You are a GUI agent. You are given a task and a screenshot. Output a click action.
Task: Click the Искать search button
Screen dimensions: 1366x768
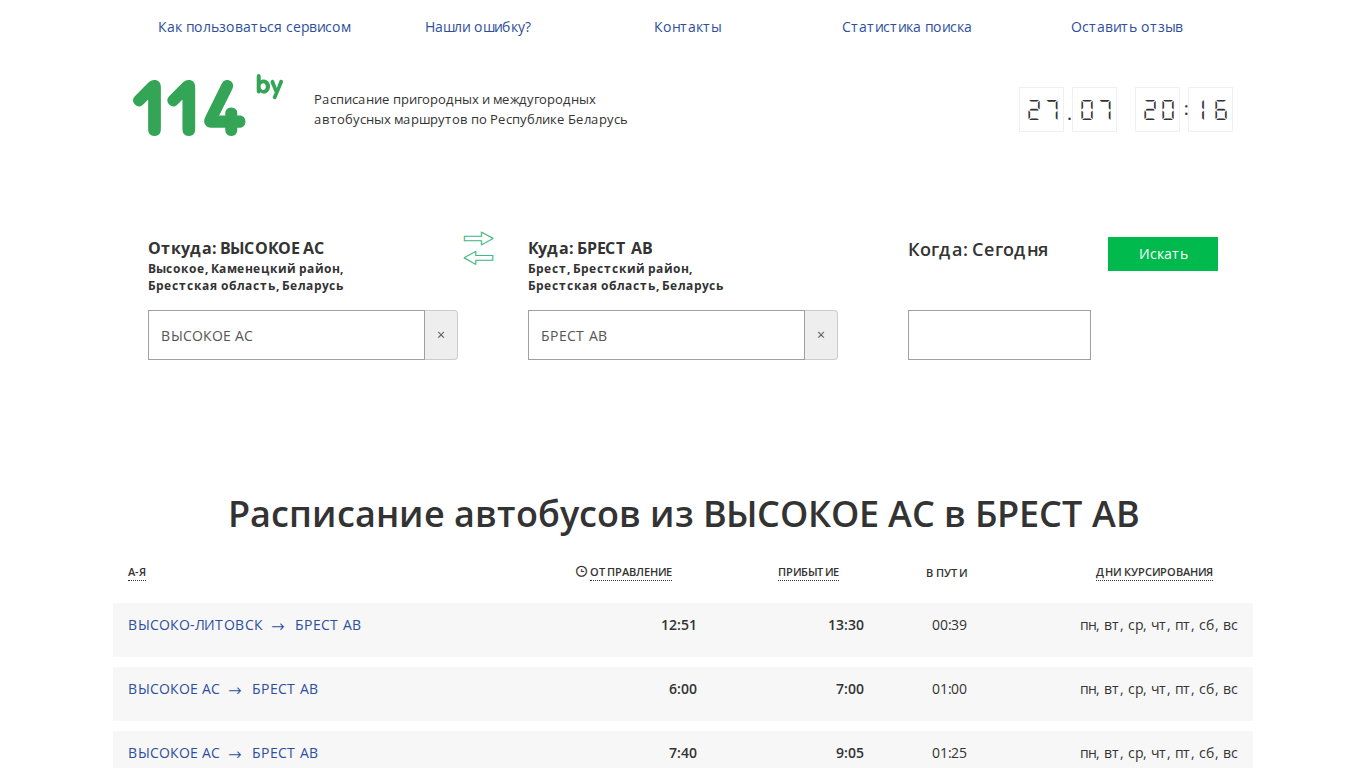1163,254
